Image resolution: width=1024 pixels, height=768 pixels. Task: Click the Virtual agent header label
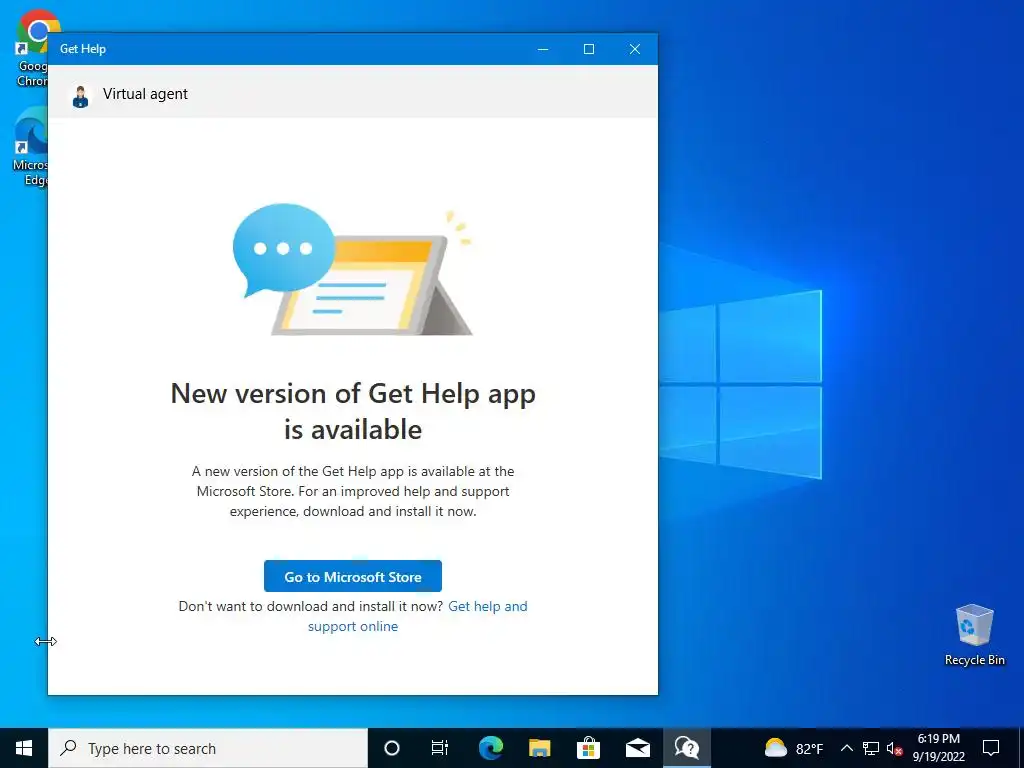[145, 94]
